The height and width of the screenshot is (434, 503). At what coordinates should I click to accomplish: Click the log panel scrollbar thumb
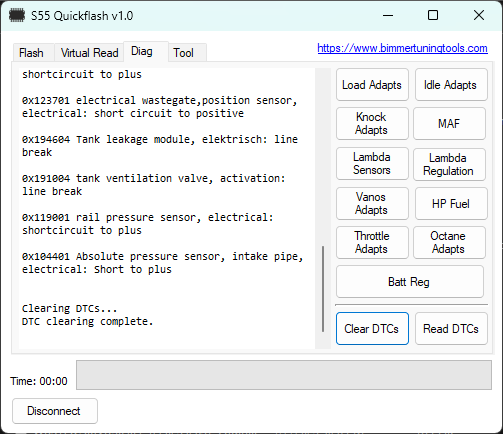coord(323,289)
